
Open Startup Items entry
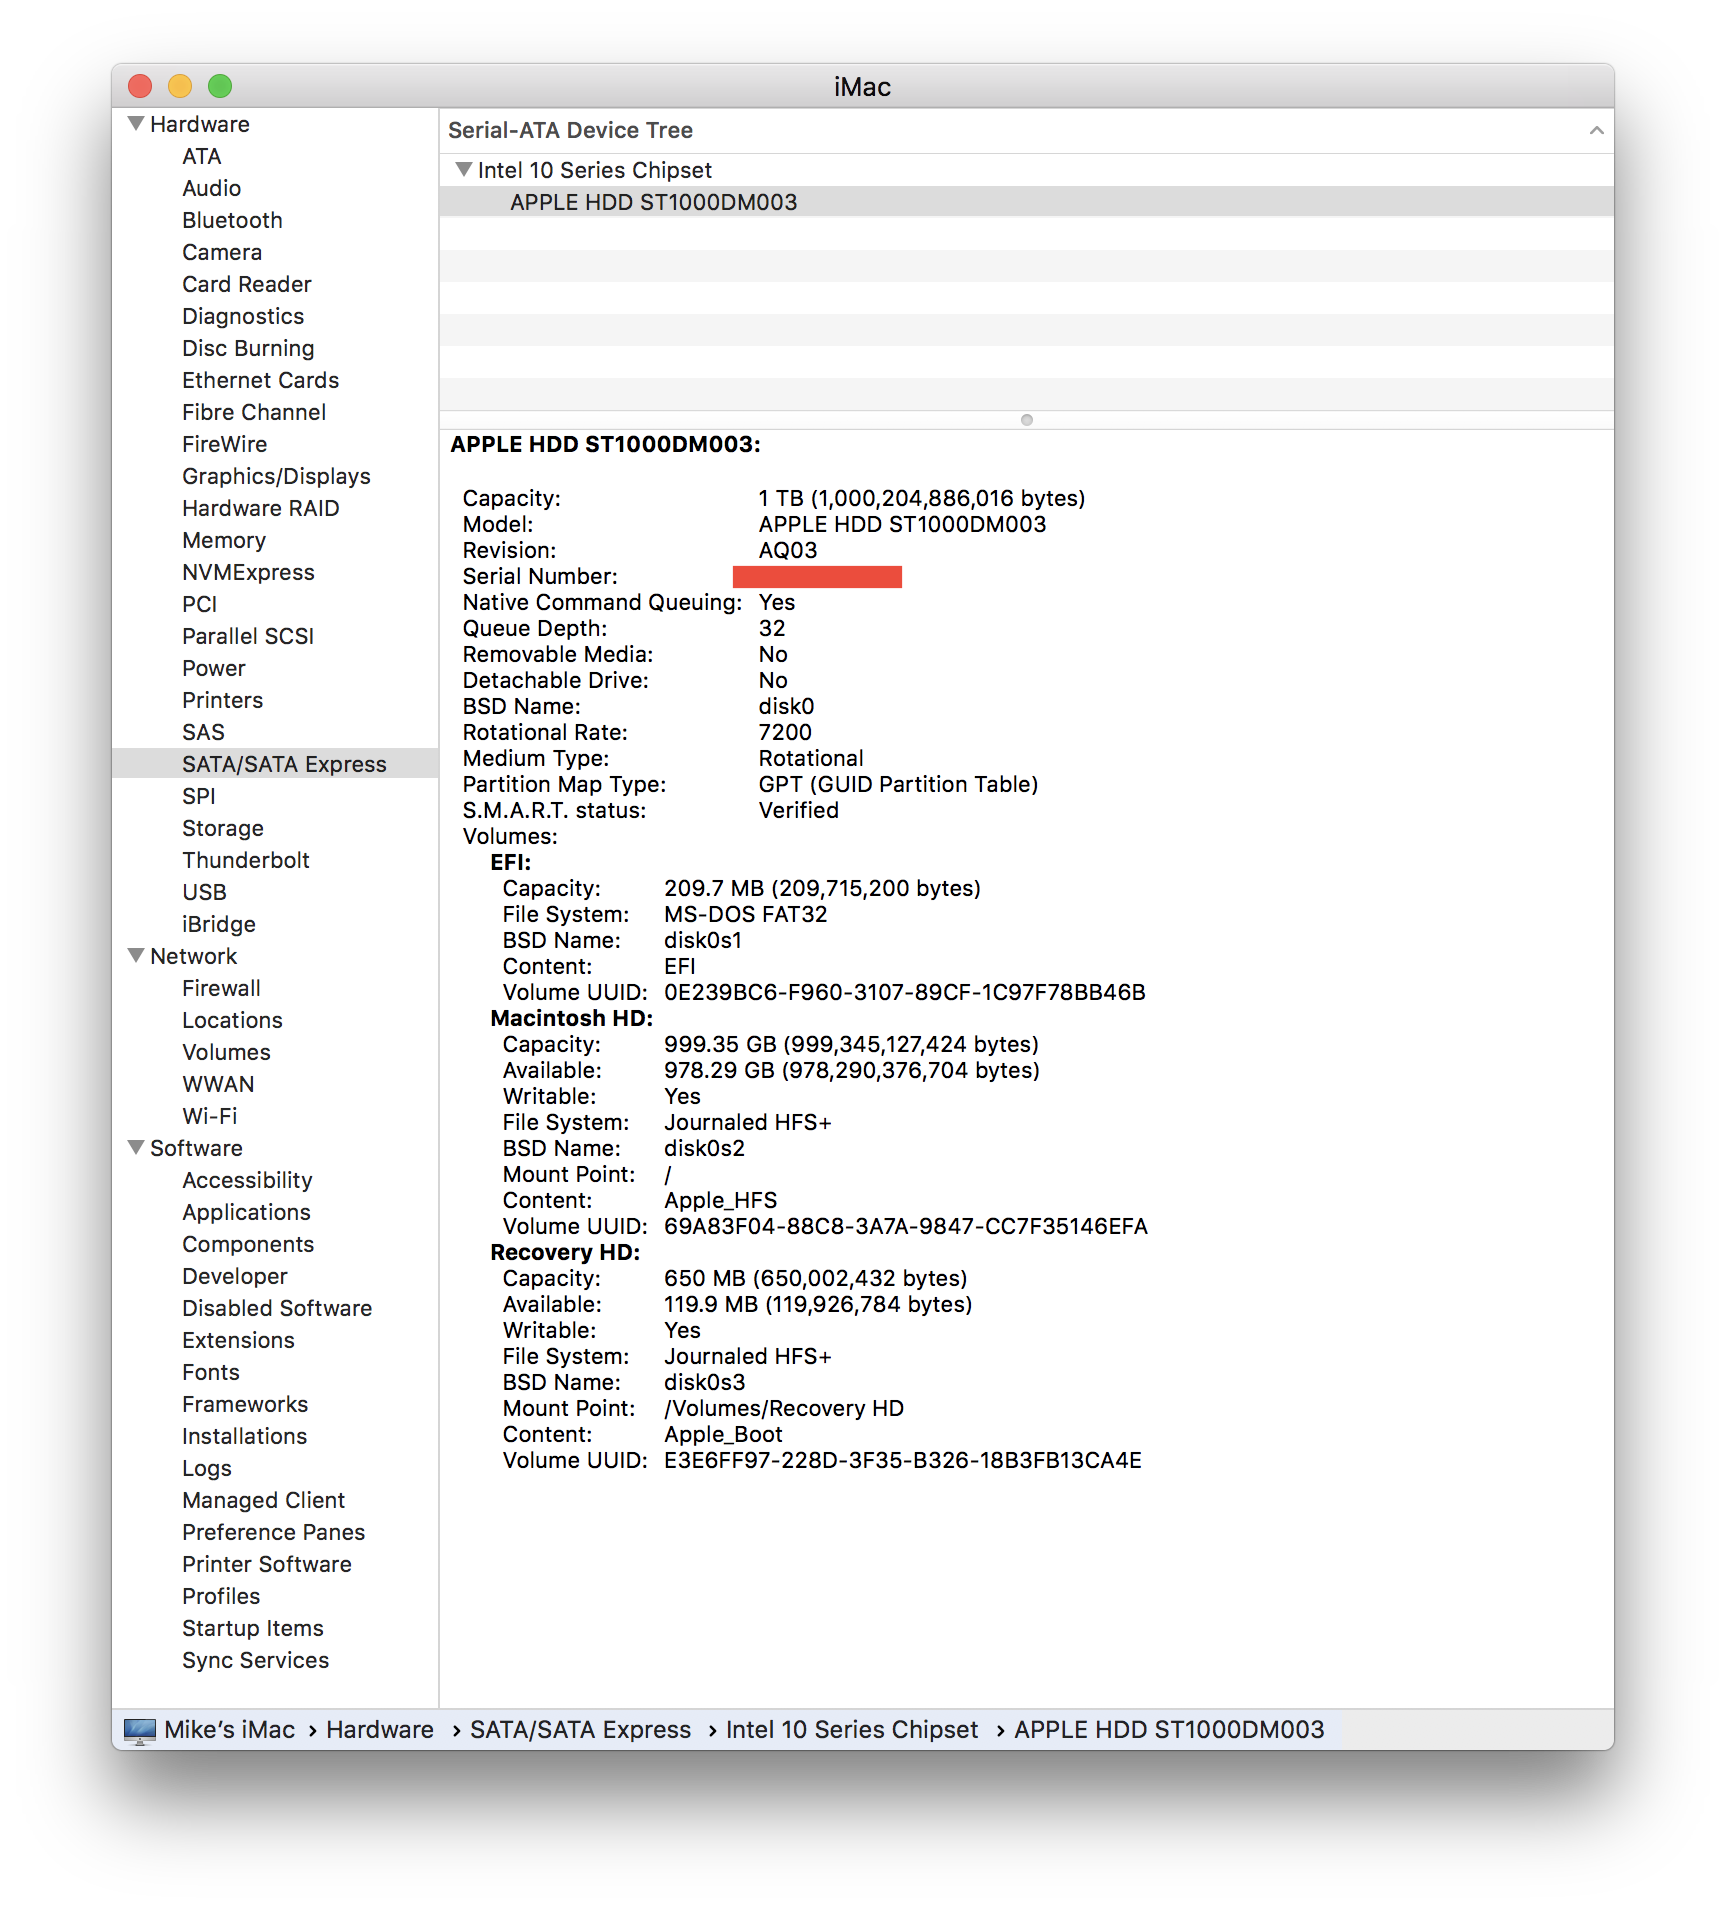click(x=253, y=1629)
